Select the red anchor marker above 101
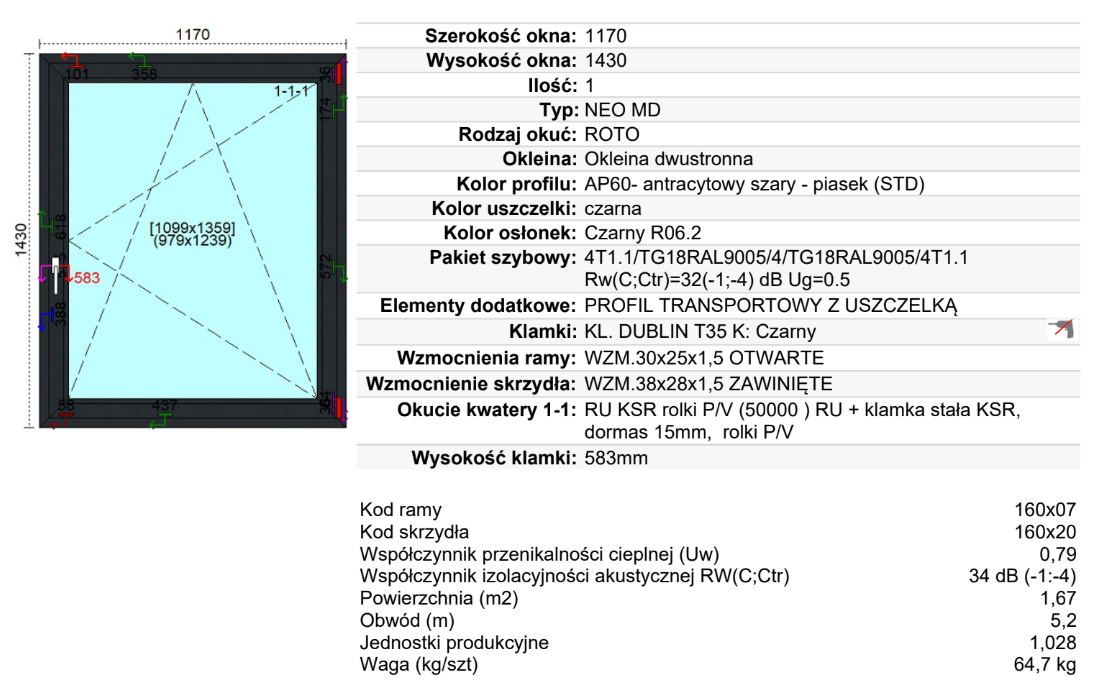1096x696 pixels. 71,59
